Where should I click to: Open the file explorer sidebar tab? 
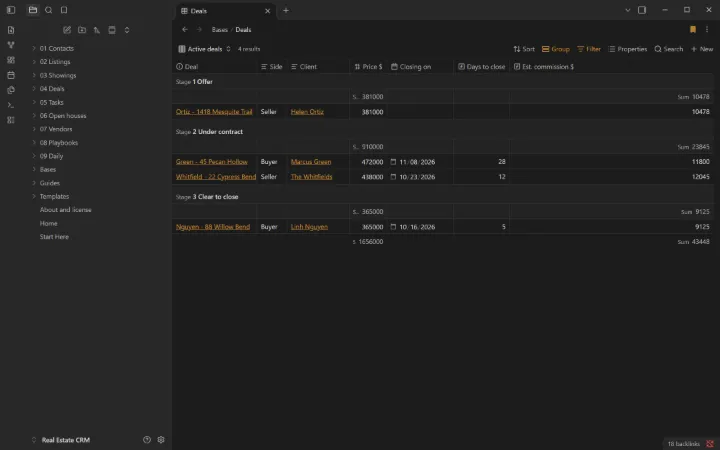(33, 10)
